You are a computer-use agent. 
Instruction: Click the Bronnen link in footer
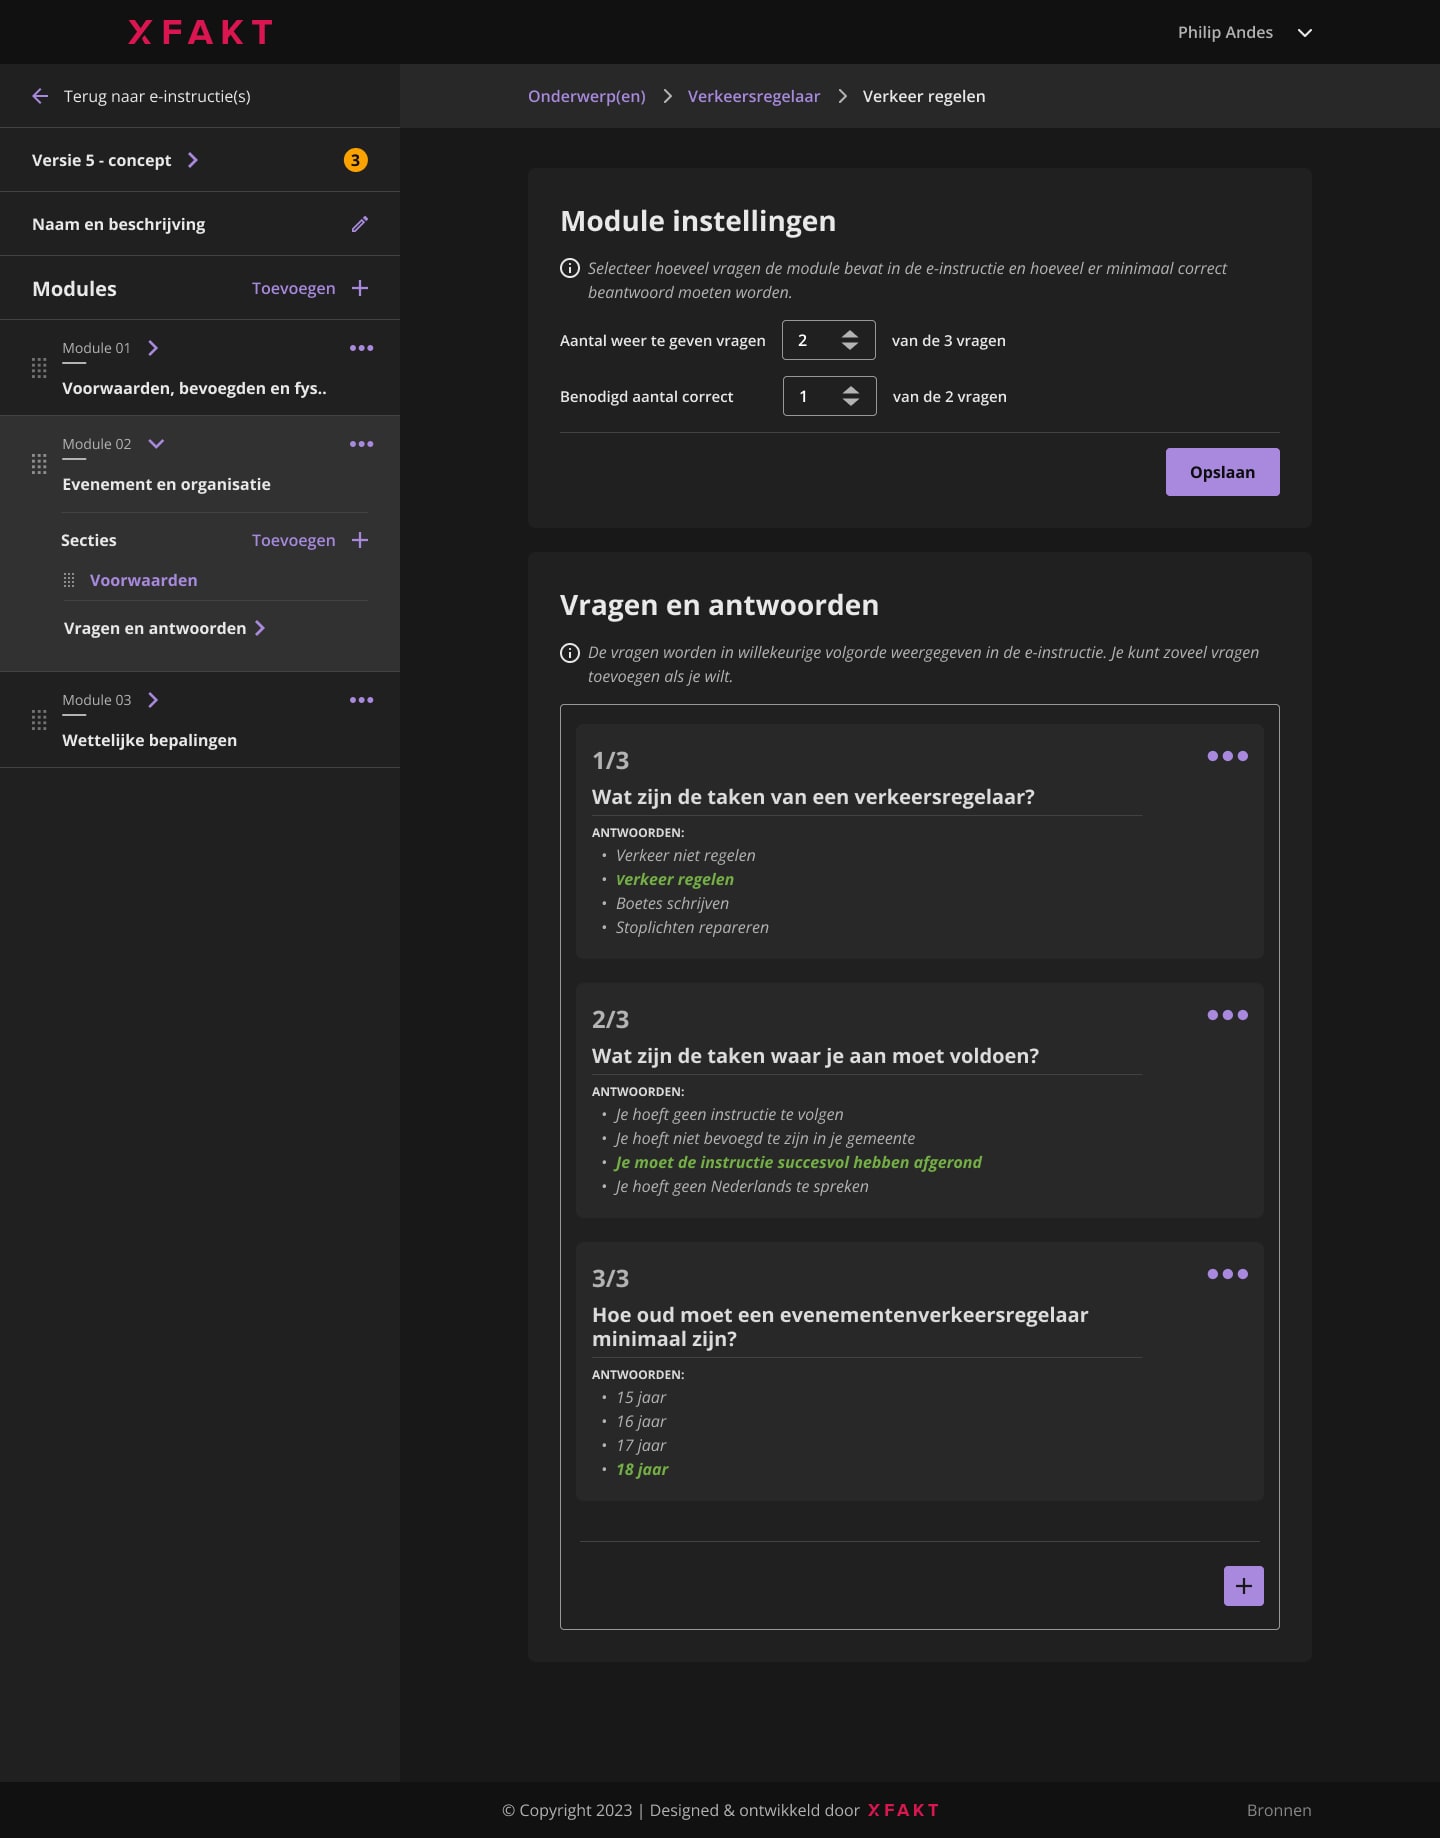pos(1279,1810)
